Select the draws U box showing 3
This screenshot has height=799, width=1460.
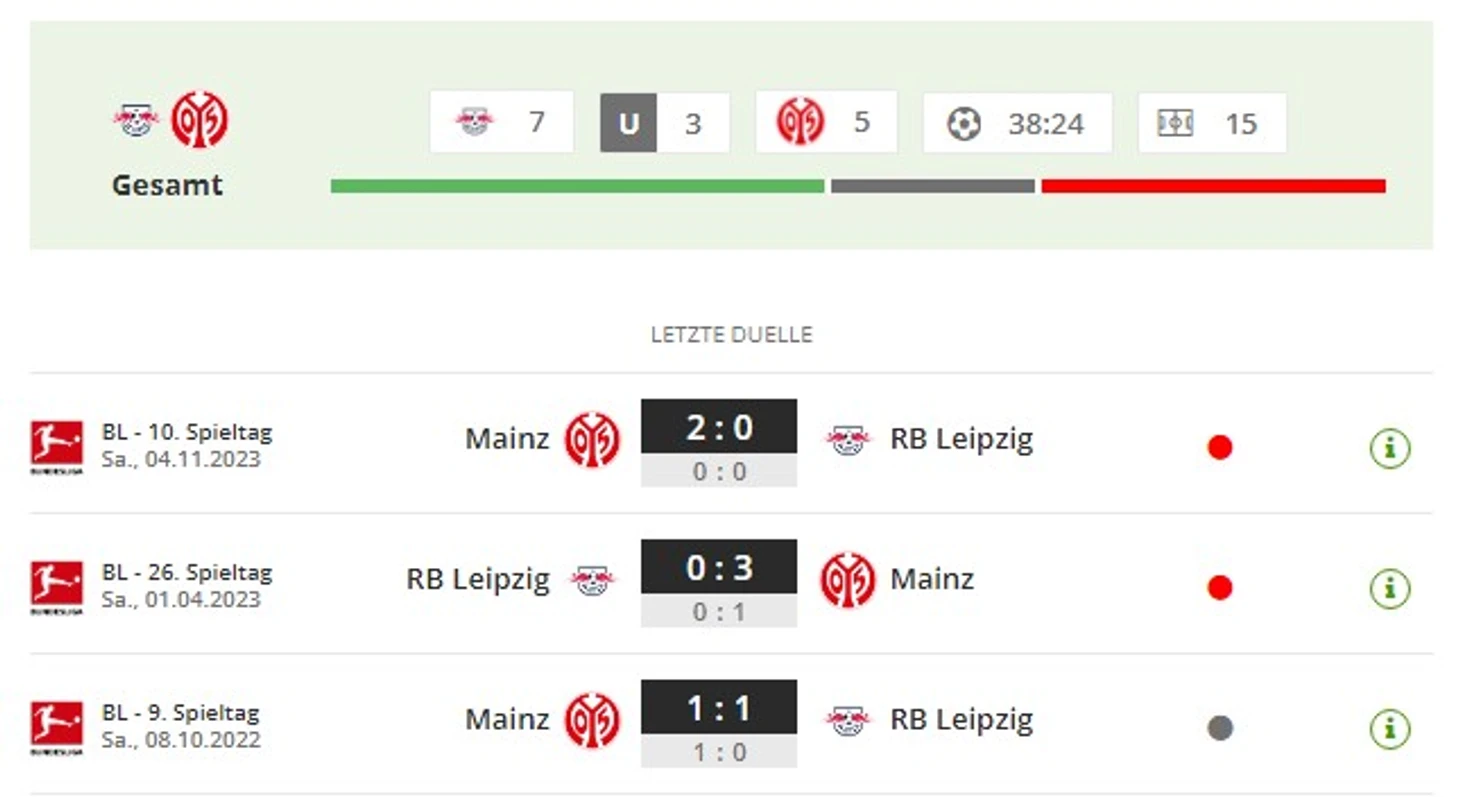(665, 123)
